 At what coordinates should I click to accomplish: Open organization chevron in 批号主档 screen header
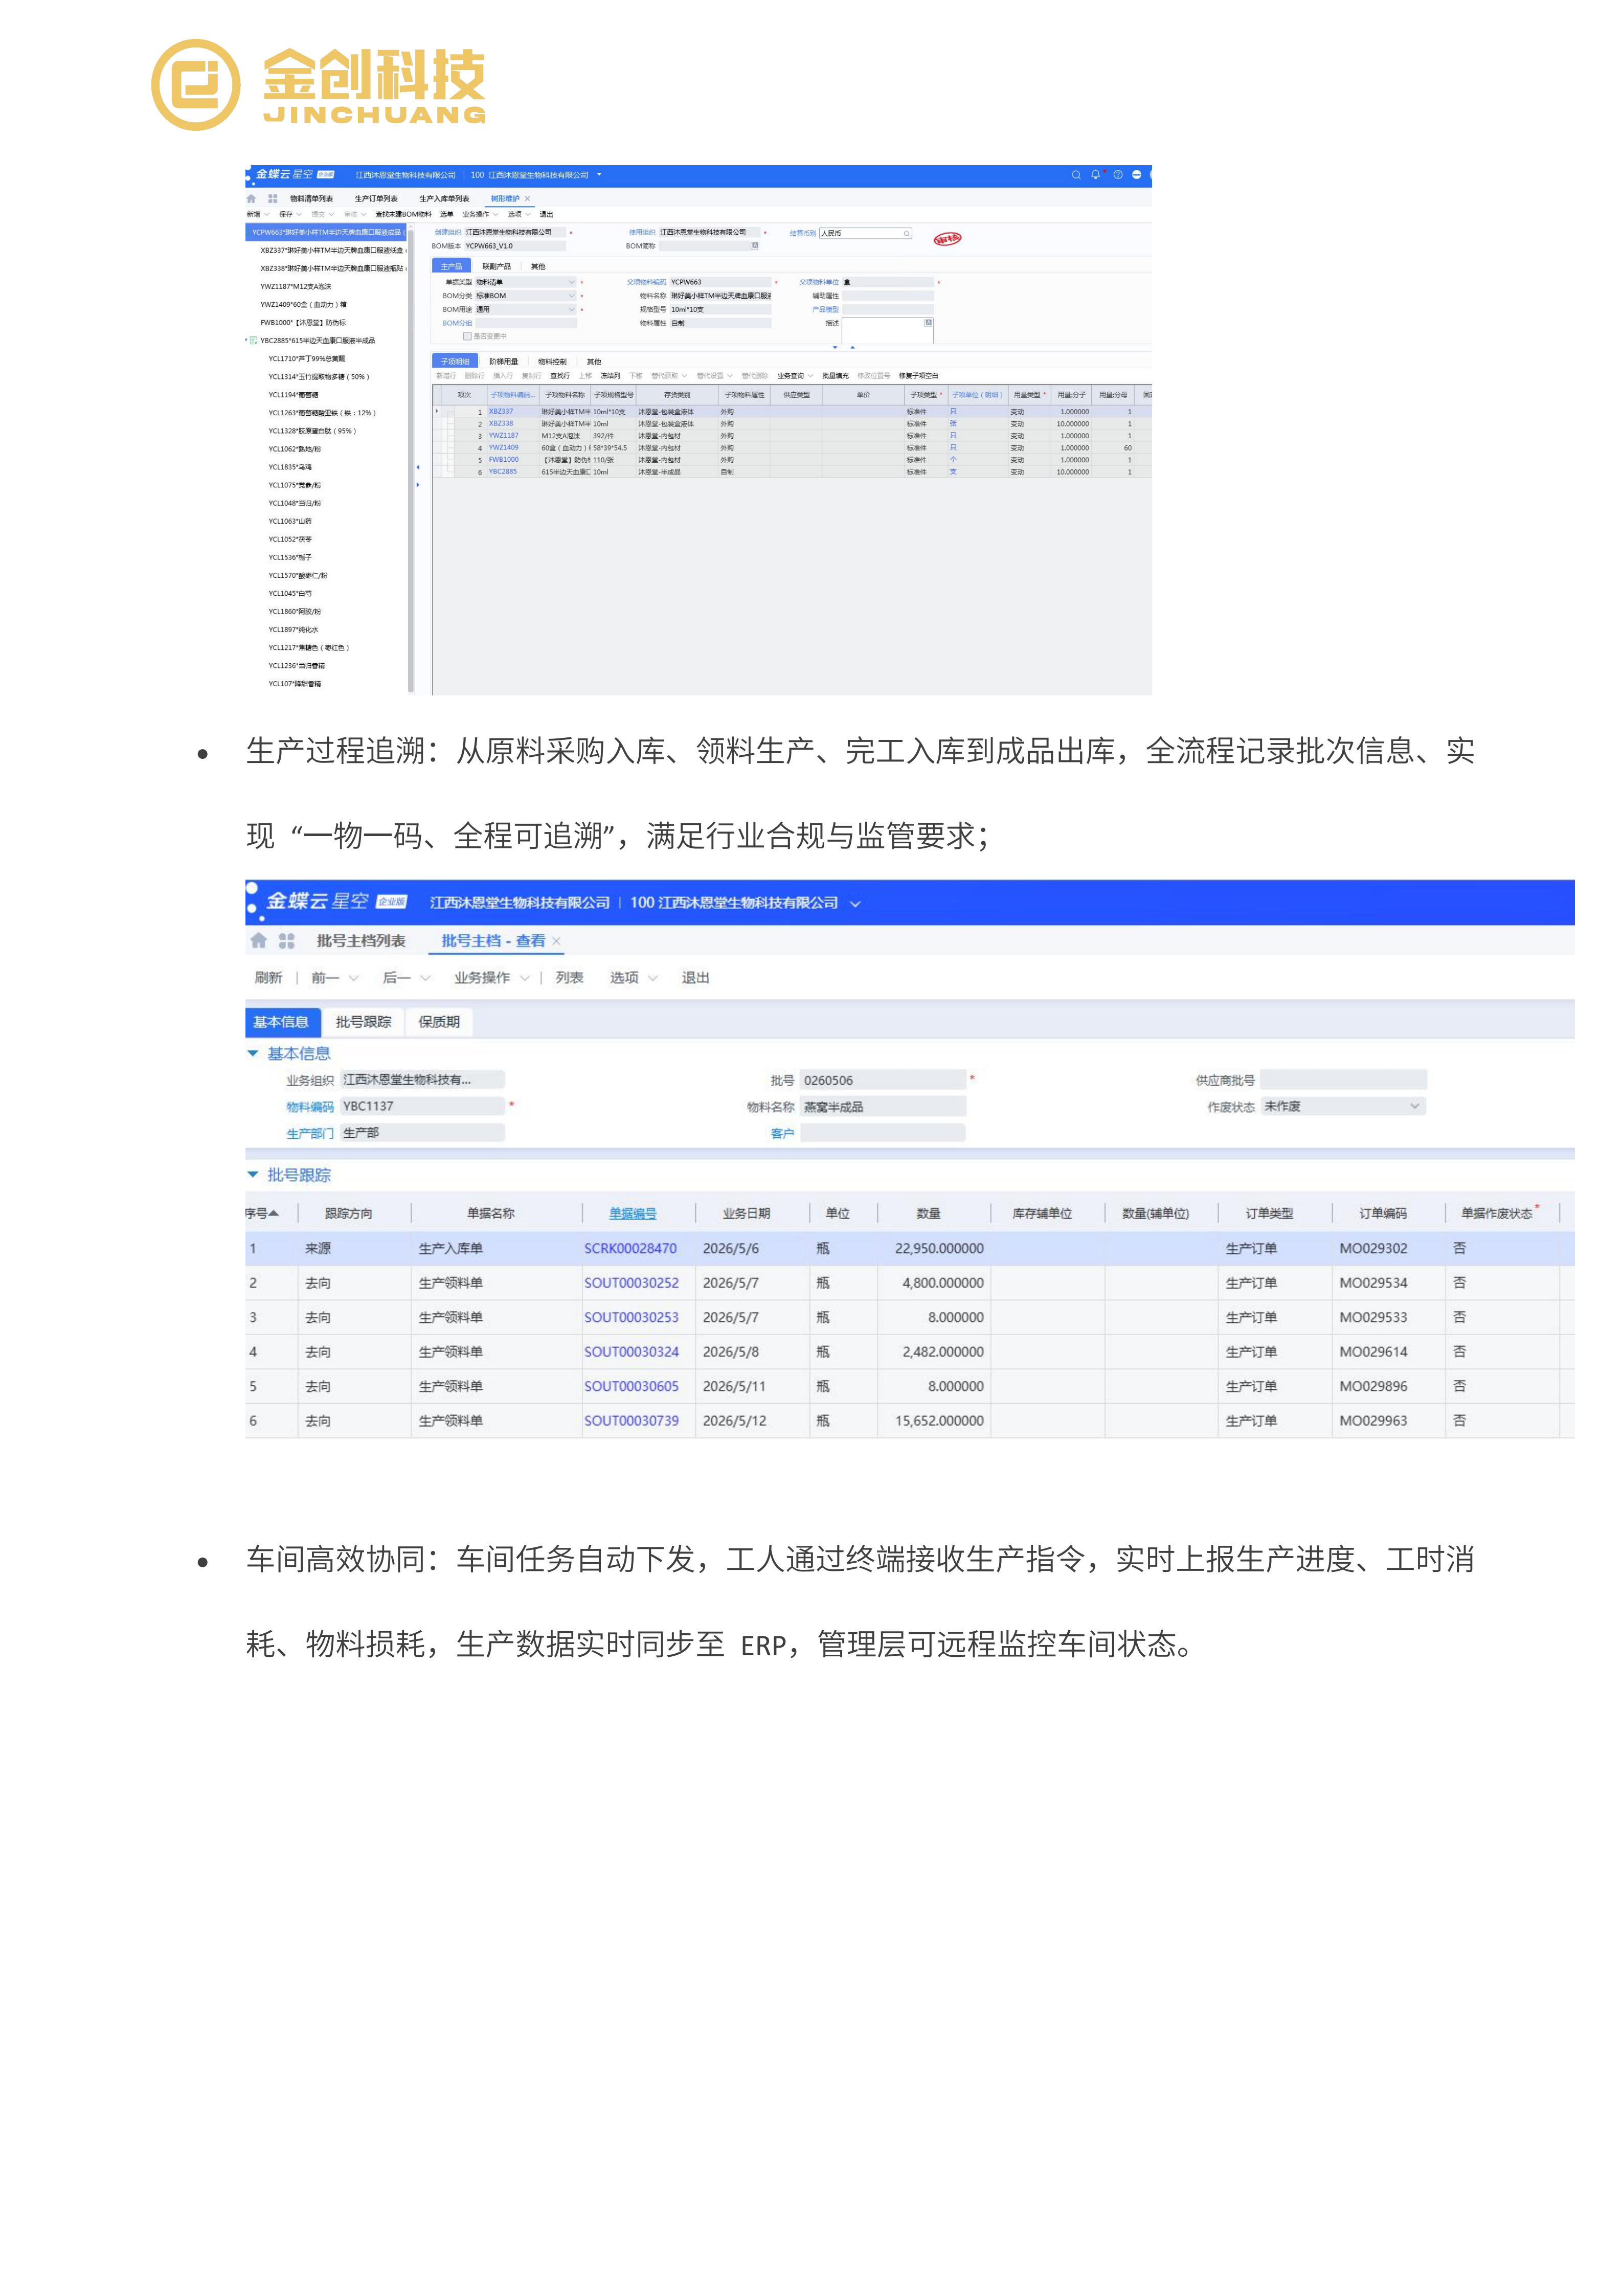(x=855, y=904)
